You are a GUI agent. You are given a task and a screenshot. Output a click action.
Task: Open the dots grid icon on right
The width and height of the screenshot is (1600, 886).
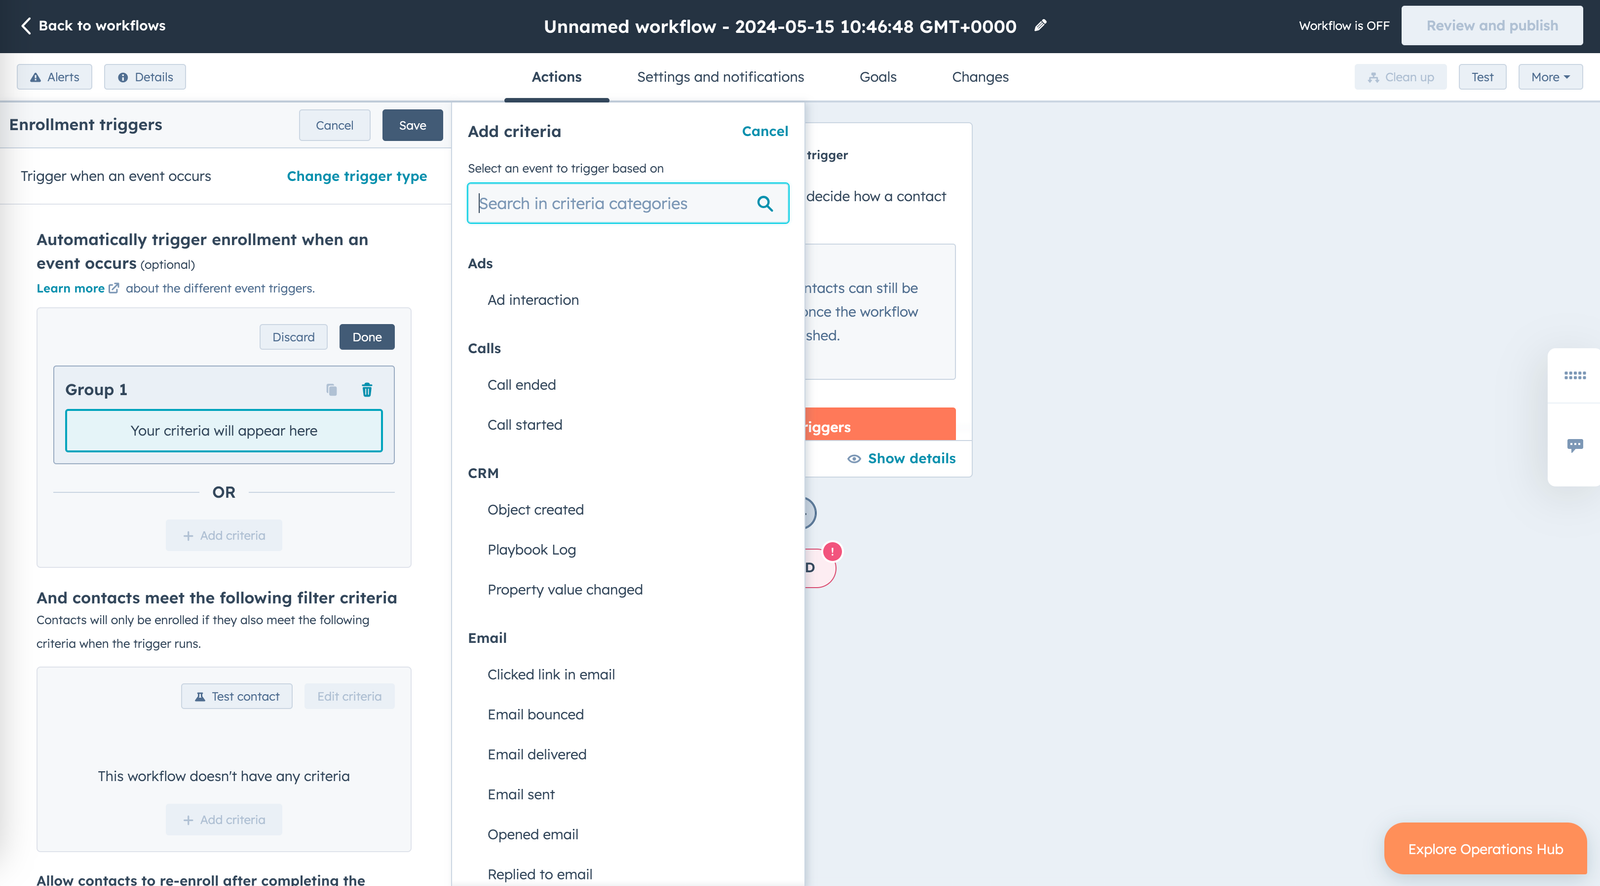coord(1574,376)
